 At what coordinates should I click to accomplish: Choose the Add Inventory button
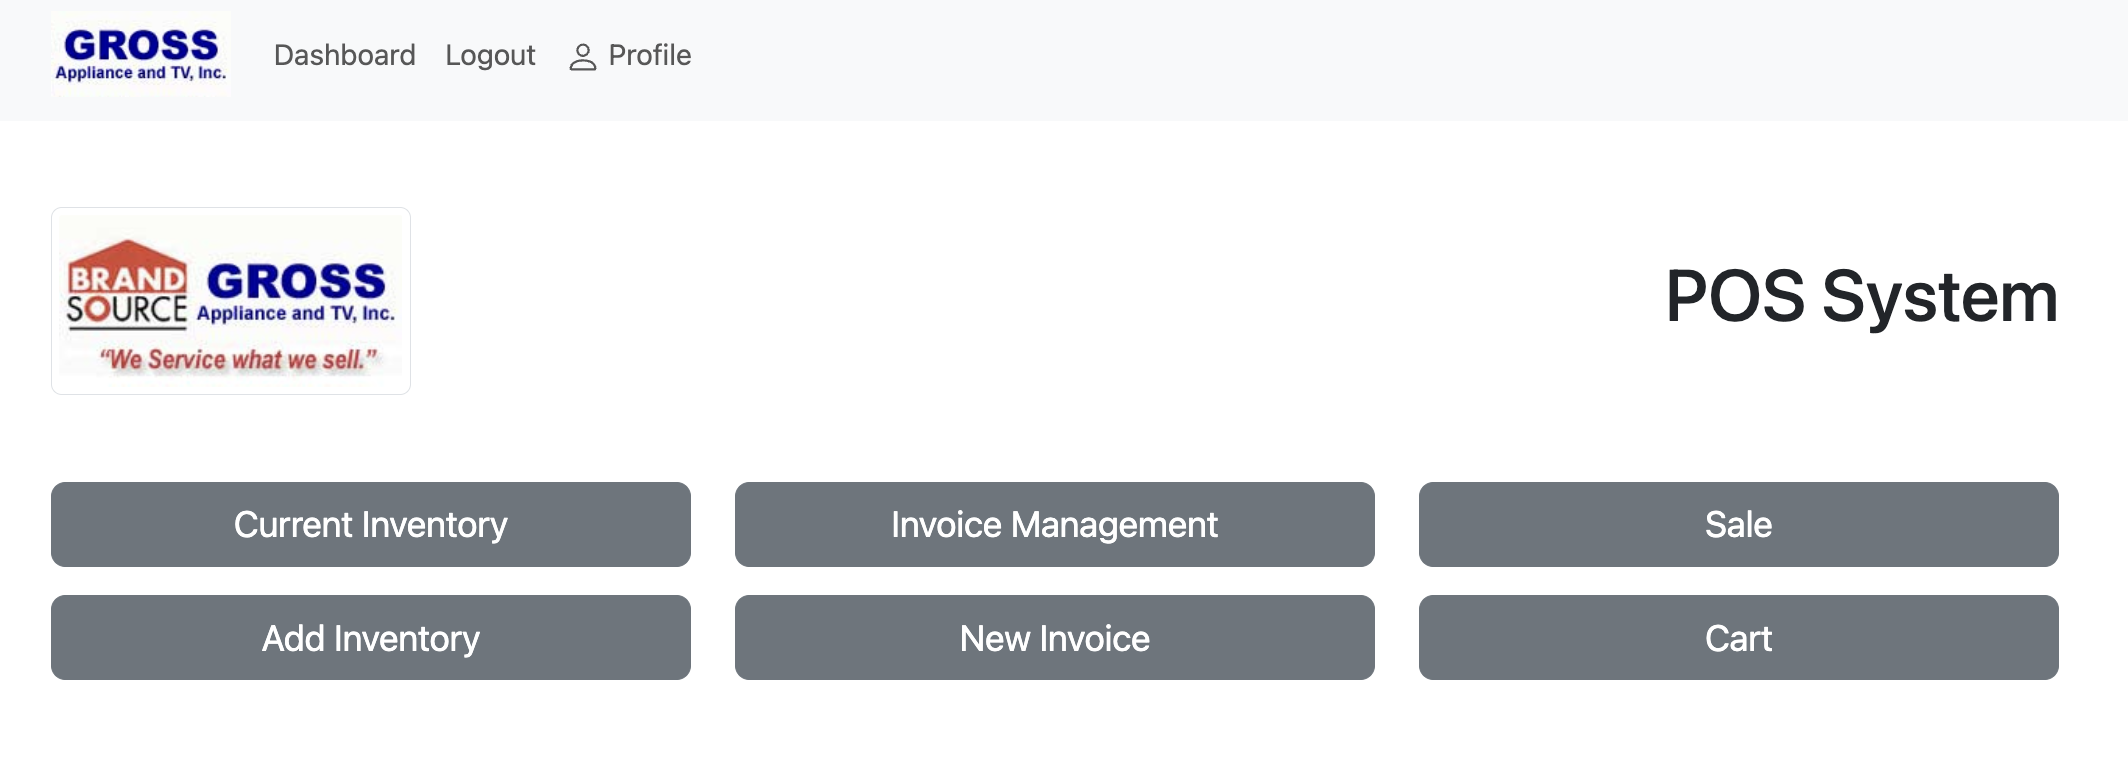tap(371, 638)
